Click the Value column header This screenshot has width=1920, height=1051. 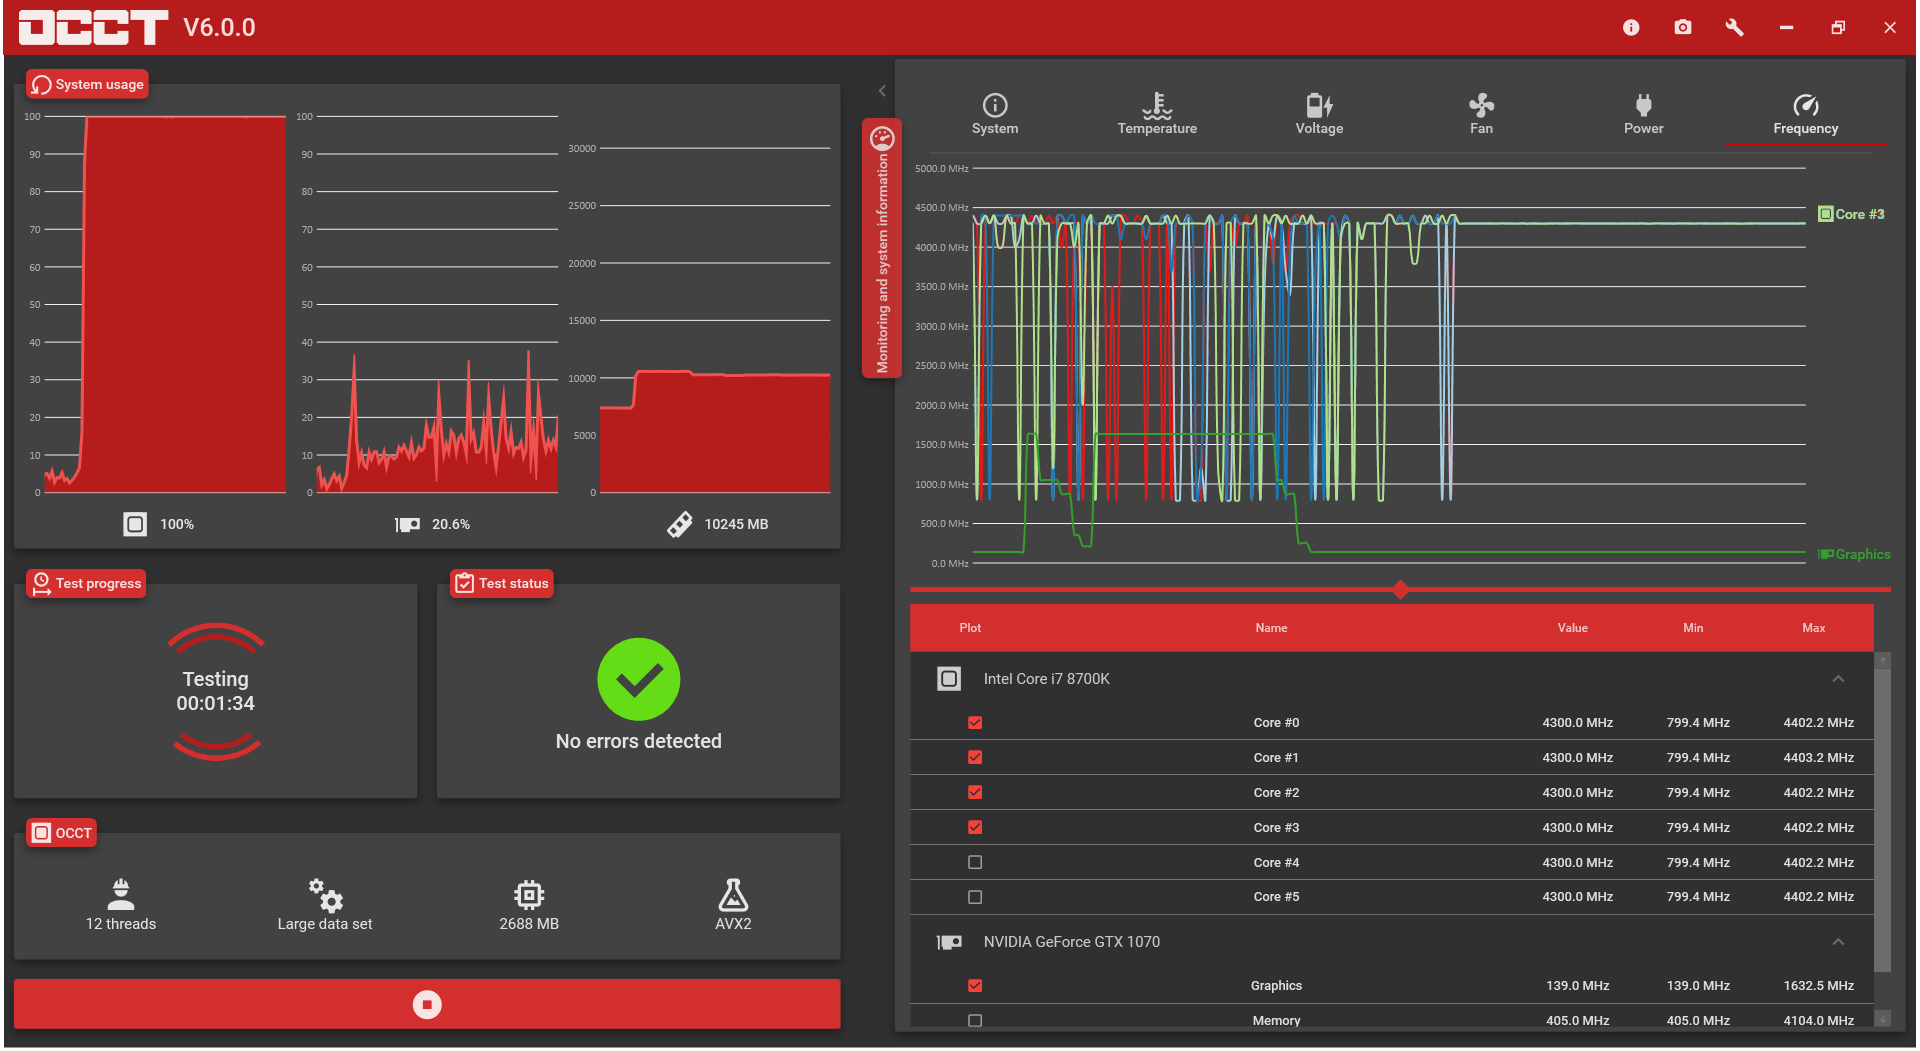[1572, 628]
